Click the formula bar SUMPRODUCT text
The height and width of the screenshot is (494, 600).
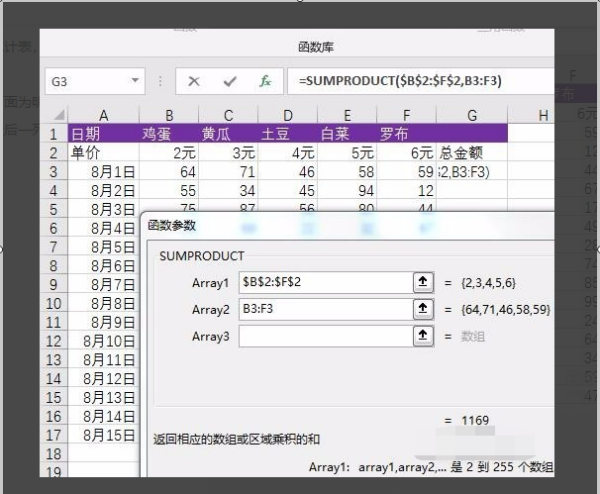point(420,81)
